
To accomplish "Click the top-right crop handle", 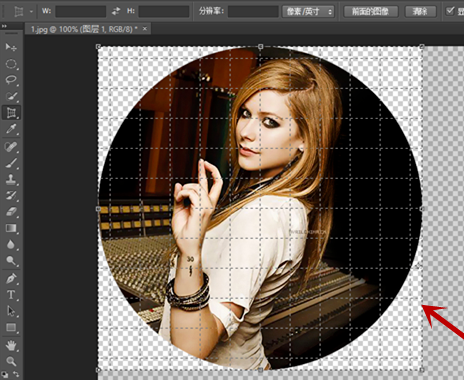I will tap(422, 47).
